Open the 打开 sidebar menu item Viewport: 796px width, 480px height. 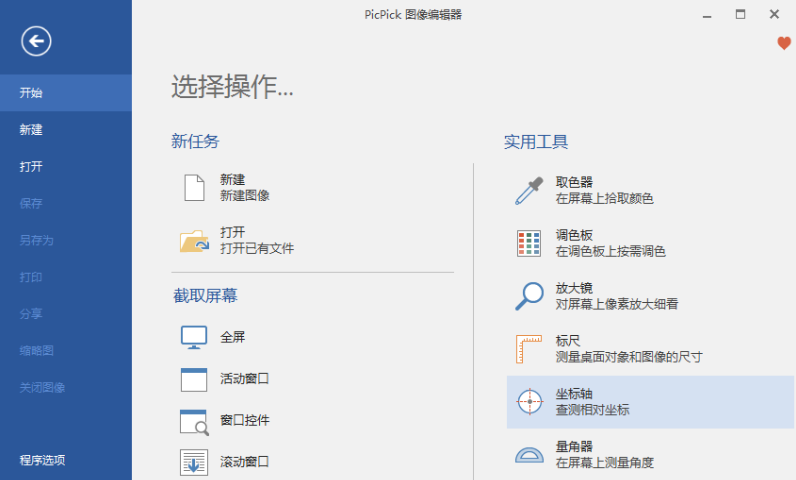pos(66,166)
